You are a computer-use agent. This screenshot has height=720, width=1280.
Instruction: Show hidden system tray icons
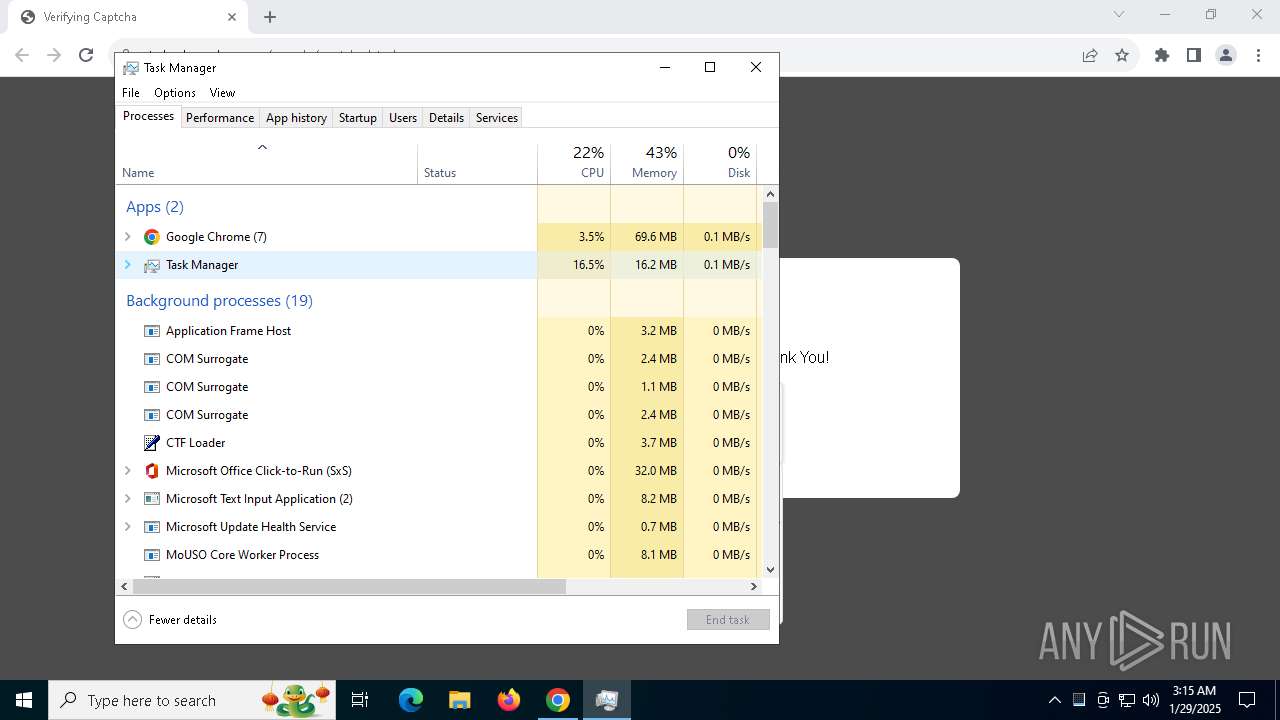tap(1054, 700)
